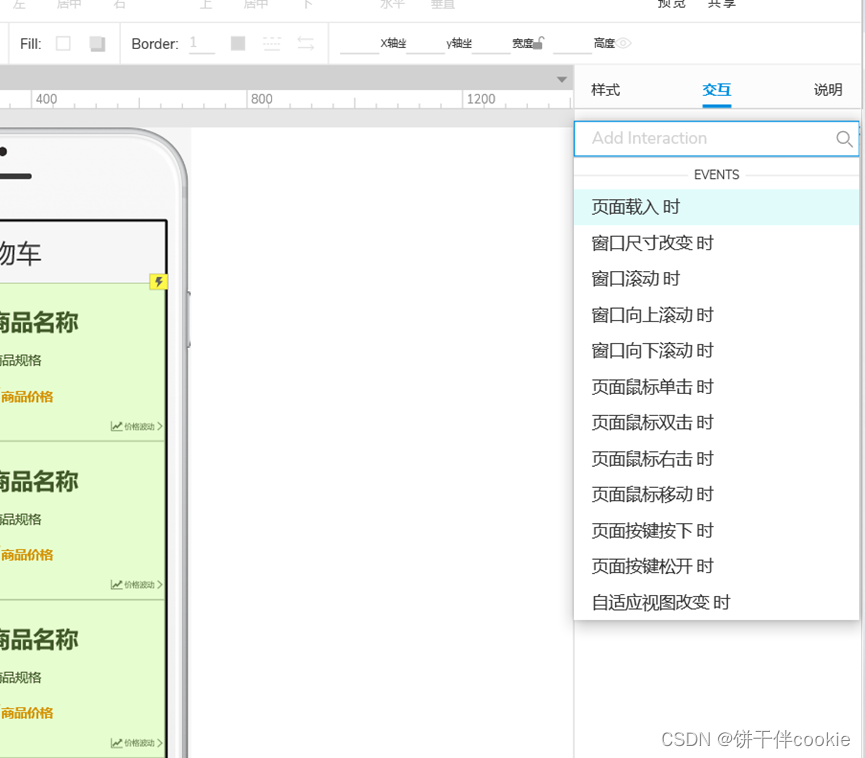This screenshot has width=865, height=758.
Task: Select the 自适应视图改变 时 event
Action: pos(716,602)
